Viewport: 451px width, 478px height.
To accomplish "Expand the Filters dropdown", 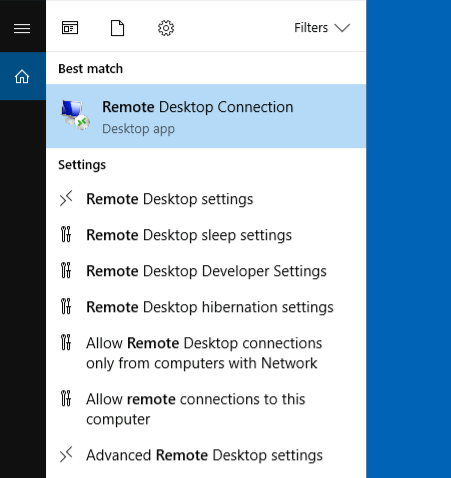I will pyautogui.click(x=322, y=28).
